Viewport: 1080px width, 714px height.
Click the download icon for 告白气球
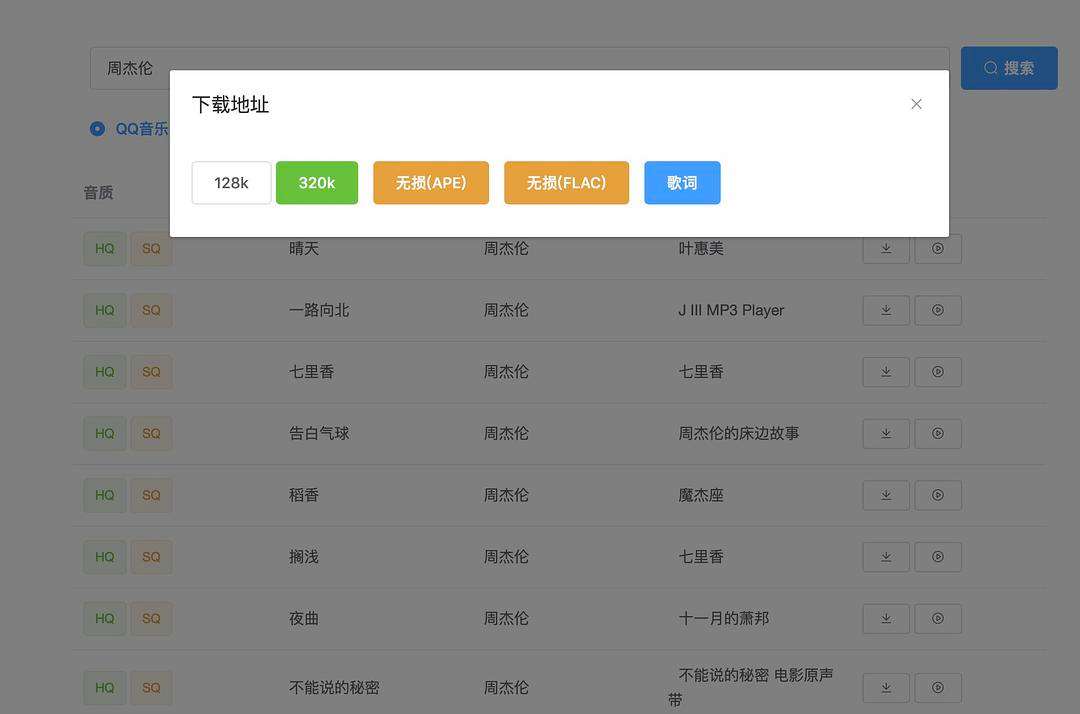(x=886, y=434)
